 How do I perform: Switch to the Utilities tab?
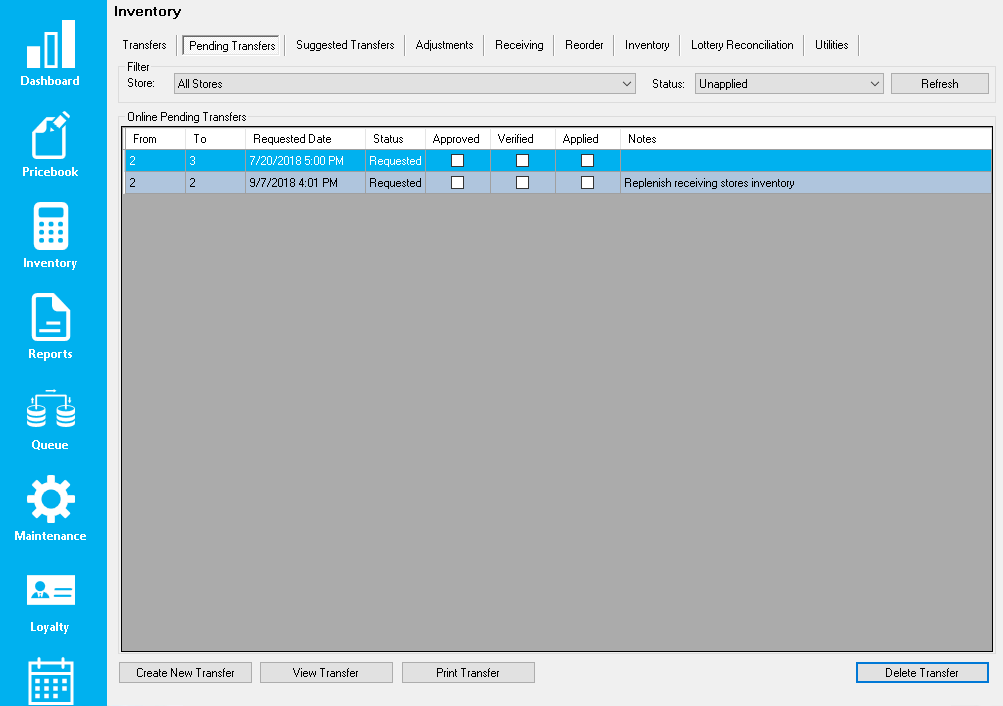point(832,45)
